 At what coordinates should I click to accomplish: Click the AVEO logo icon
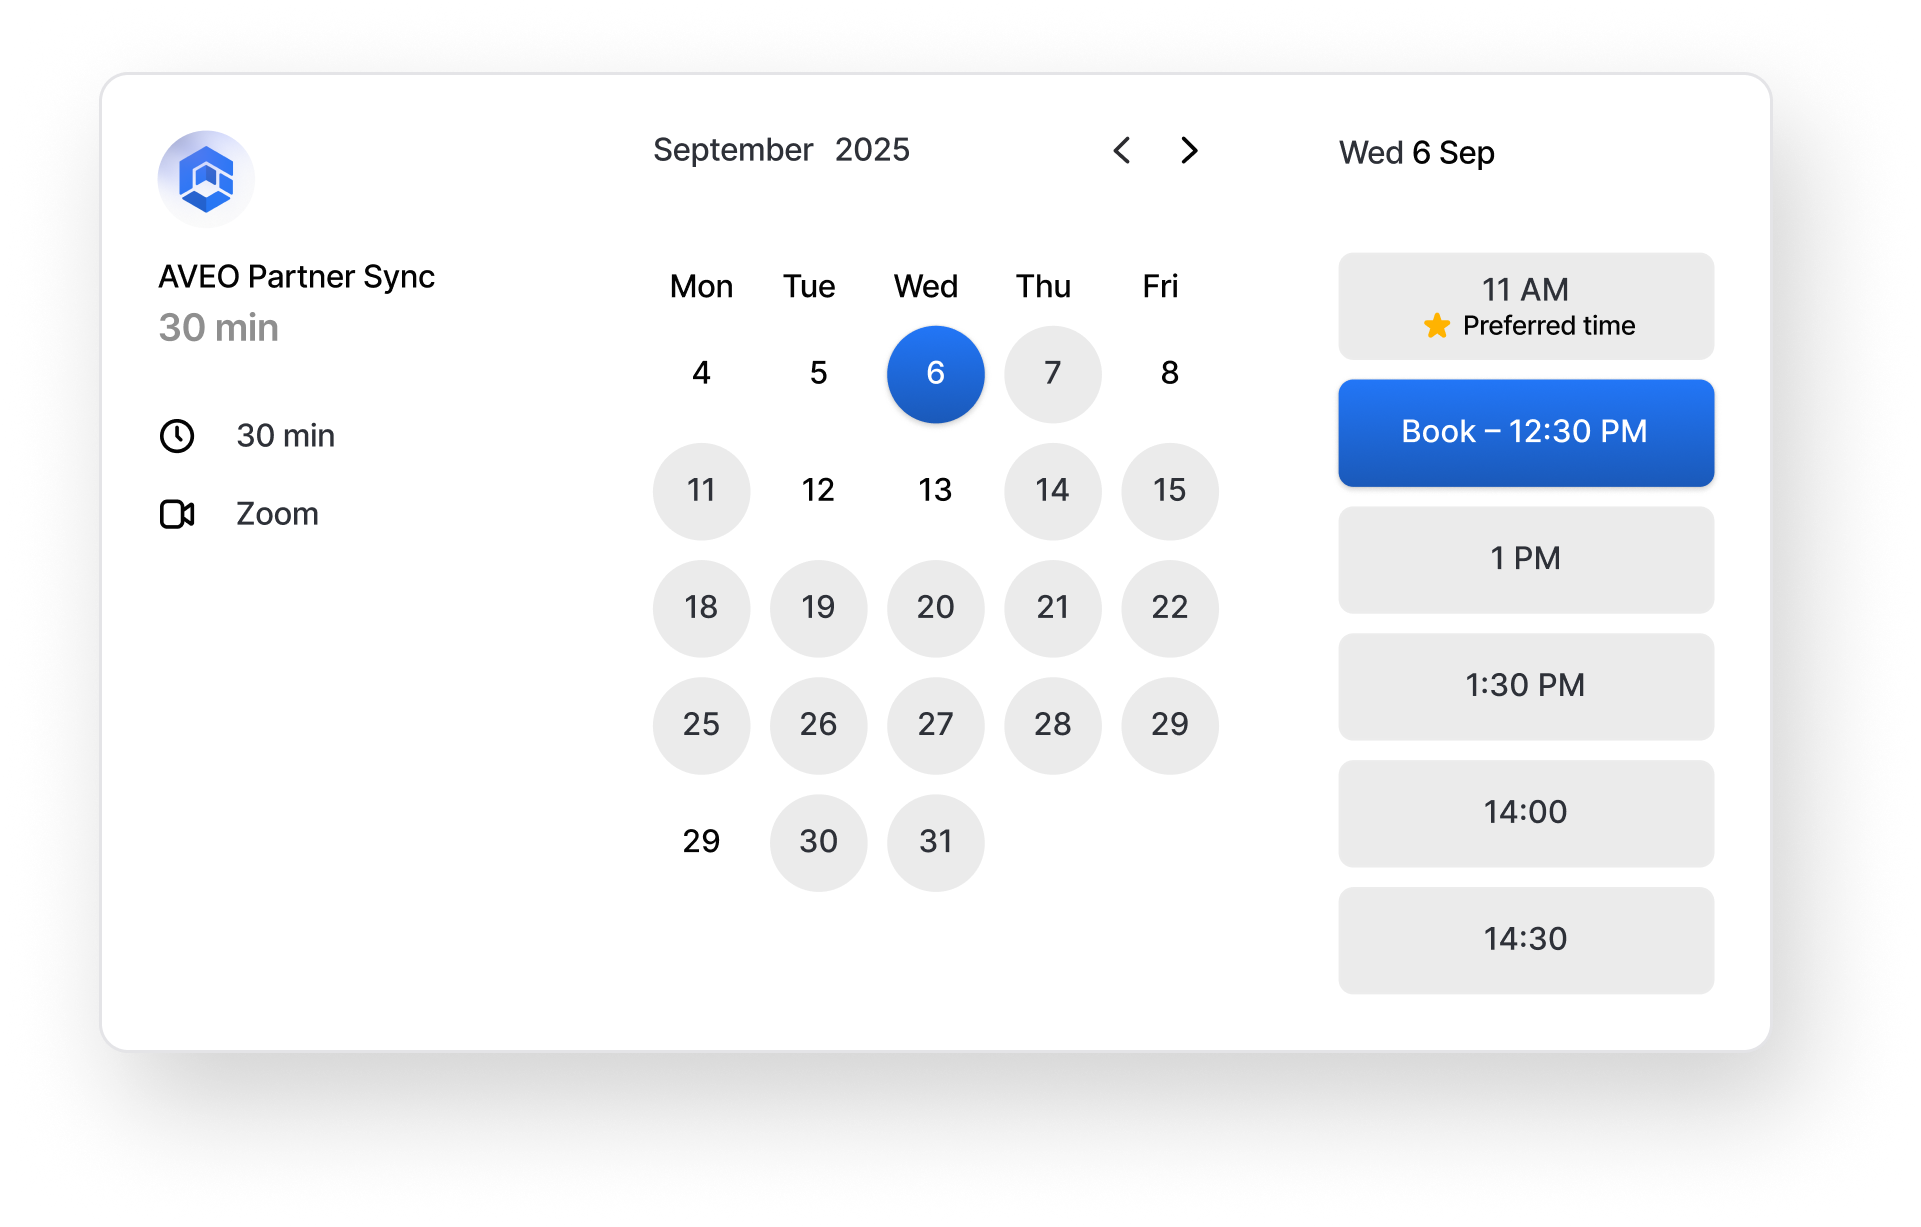(x=206, y=179)
